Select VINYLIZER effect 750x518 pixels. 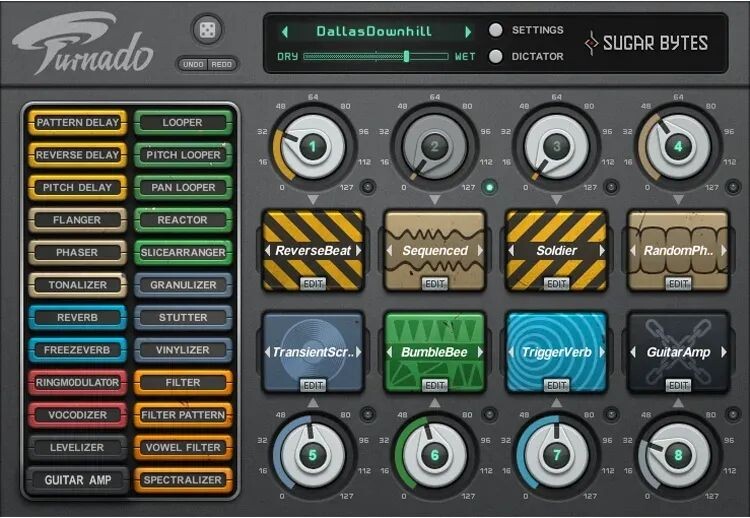(183, 350)
